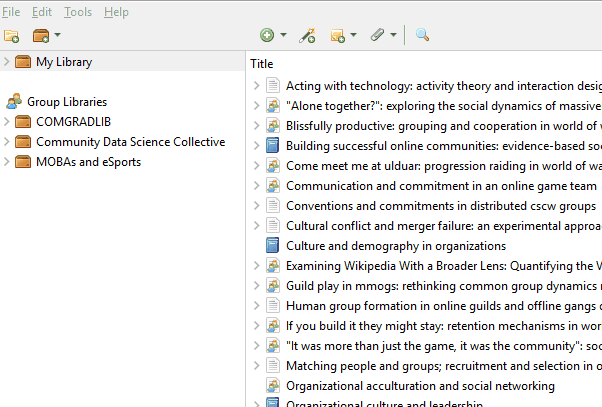The height and width of the screenshot is (407, 602).
Task: Expand the MOBAs and eSports library
Action: [7, 162]
